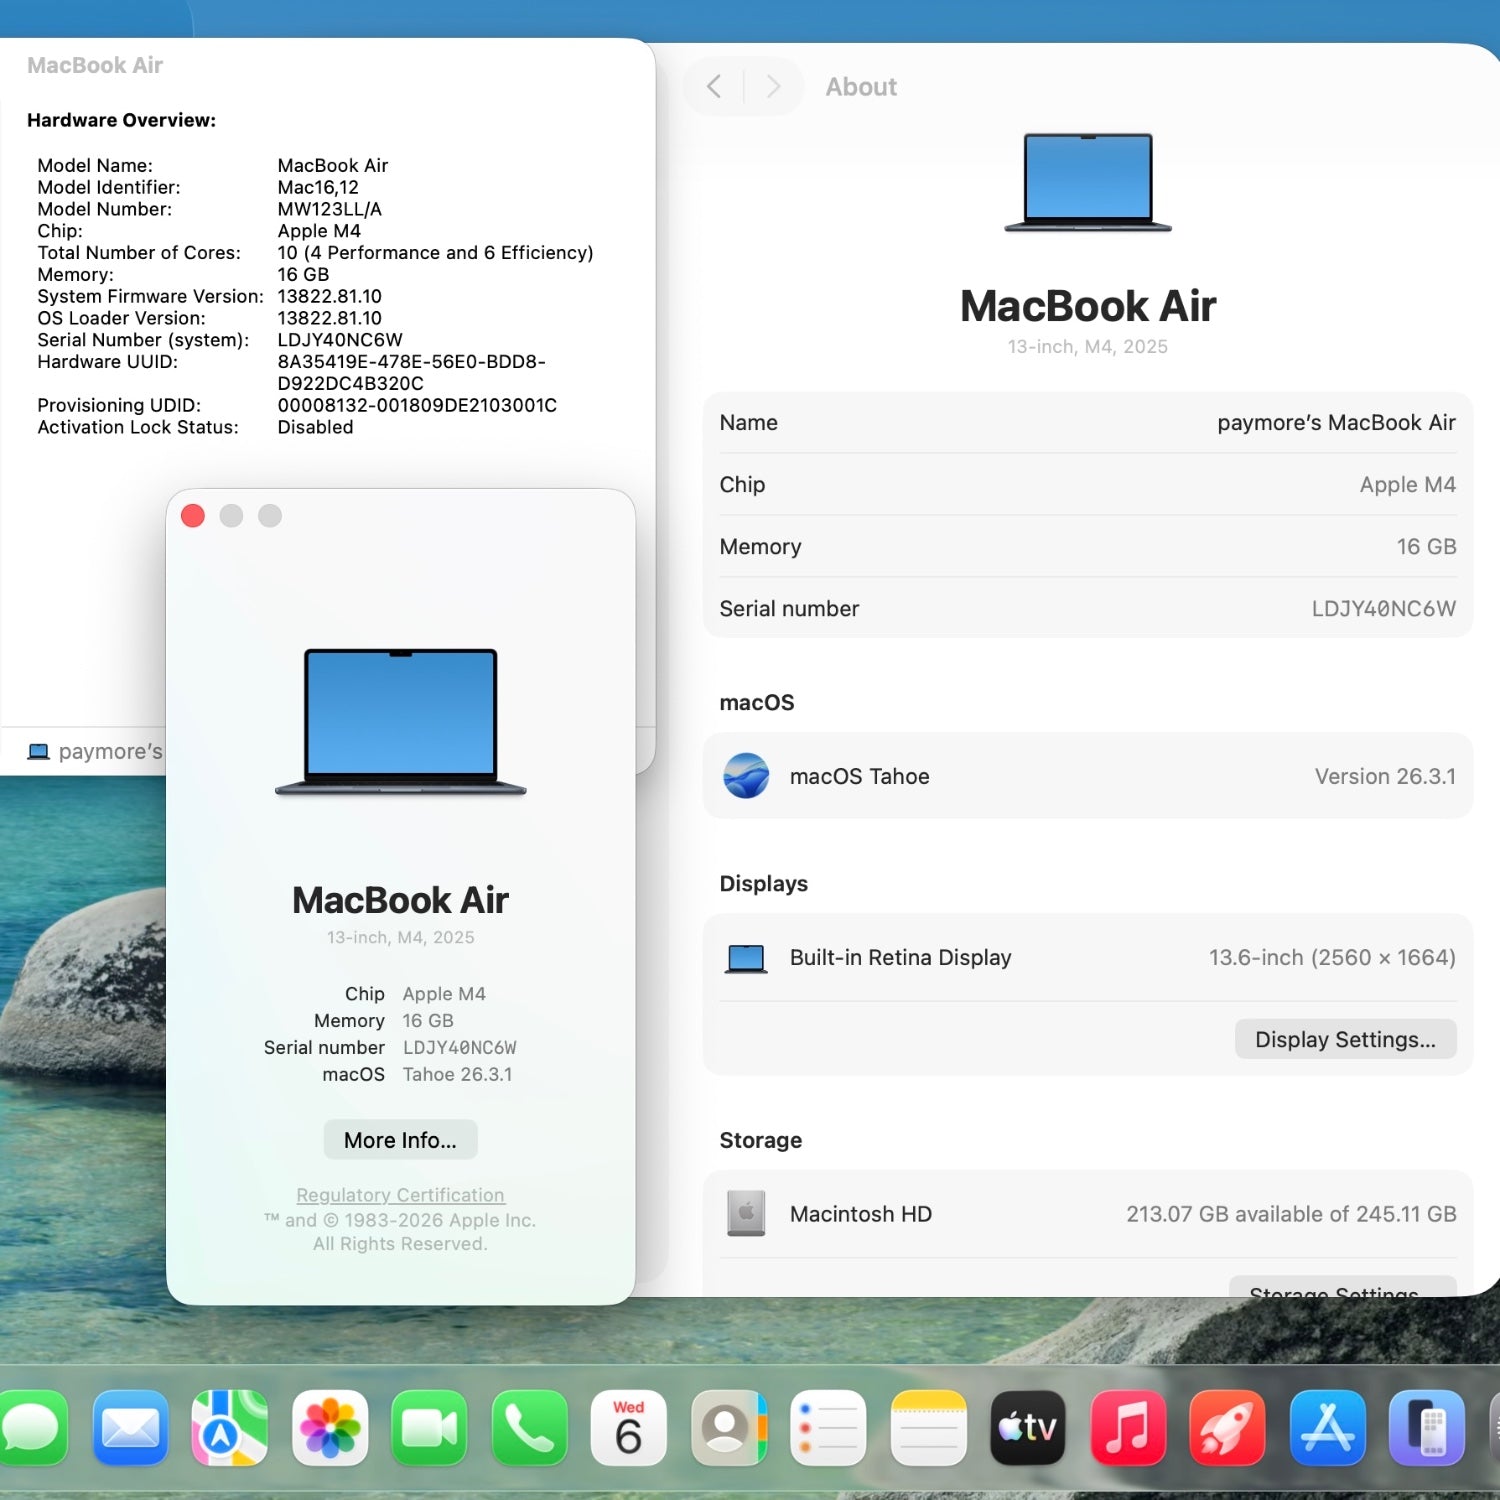This screenshot has height=1500, width=1500.
Task: Open the Photos app in the Dock
Action: pos(330,1427)
